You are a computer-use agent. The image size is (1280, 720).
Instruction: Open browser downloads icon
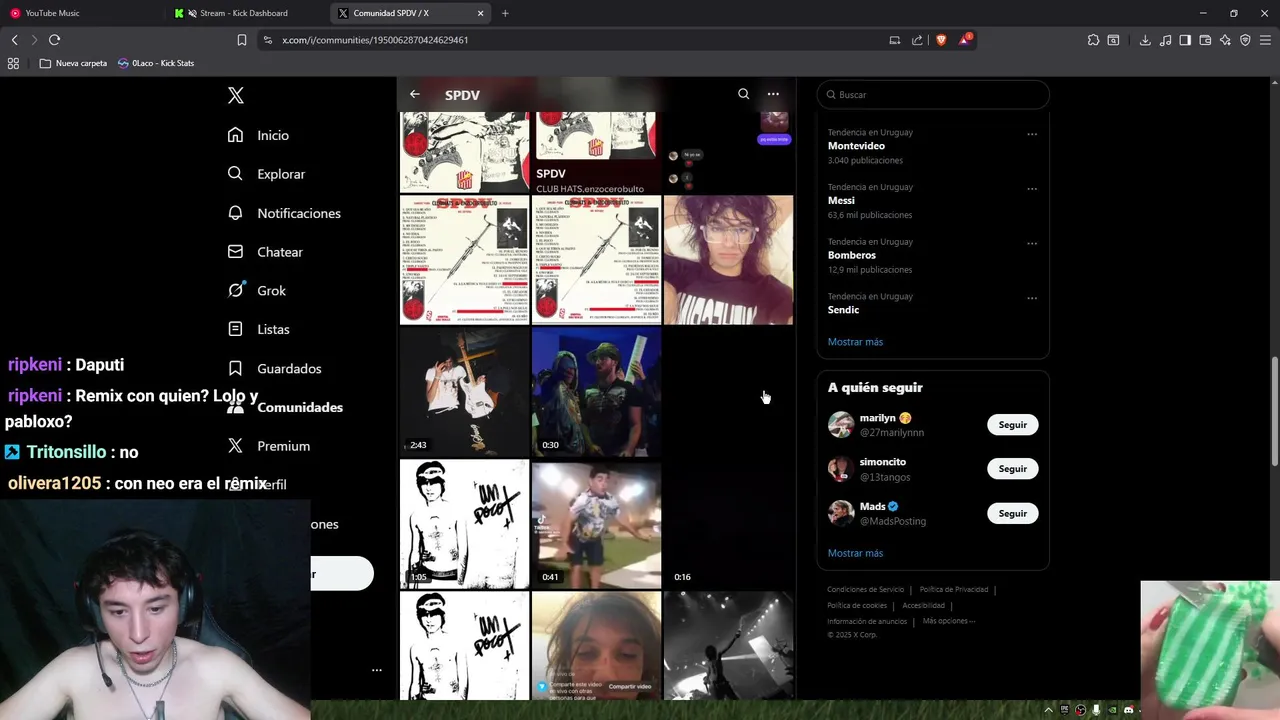1145,40
